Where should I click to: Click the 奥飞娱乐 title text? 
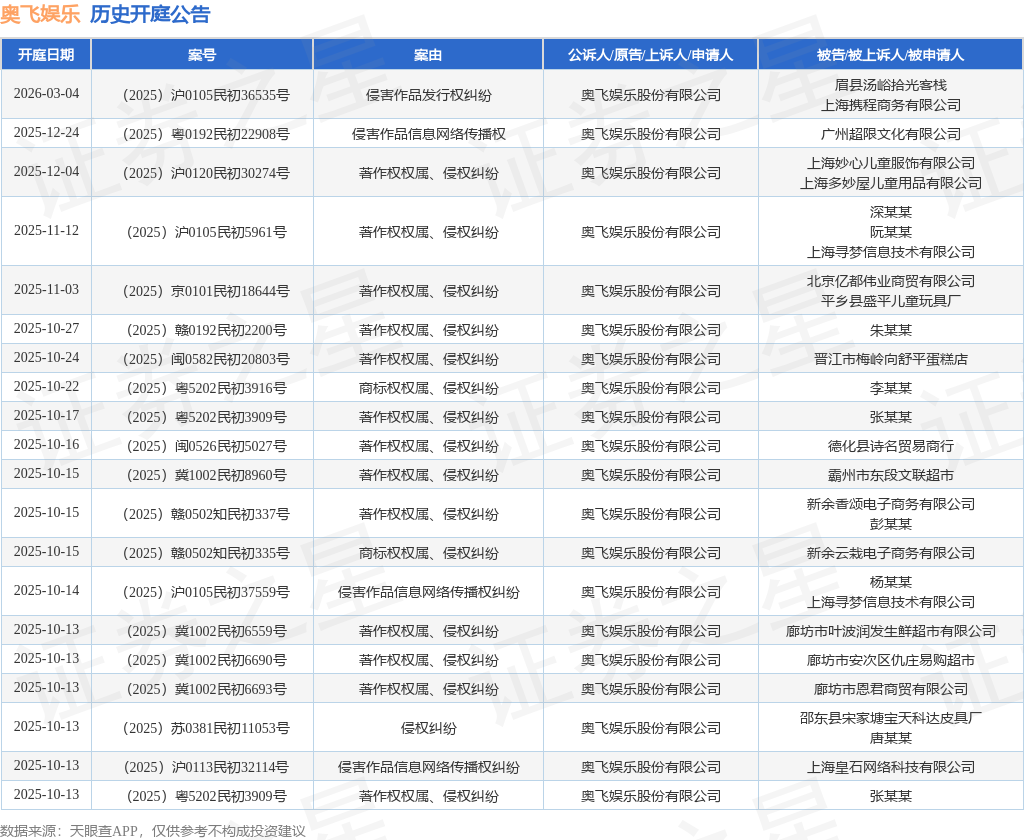[40, 14]
